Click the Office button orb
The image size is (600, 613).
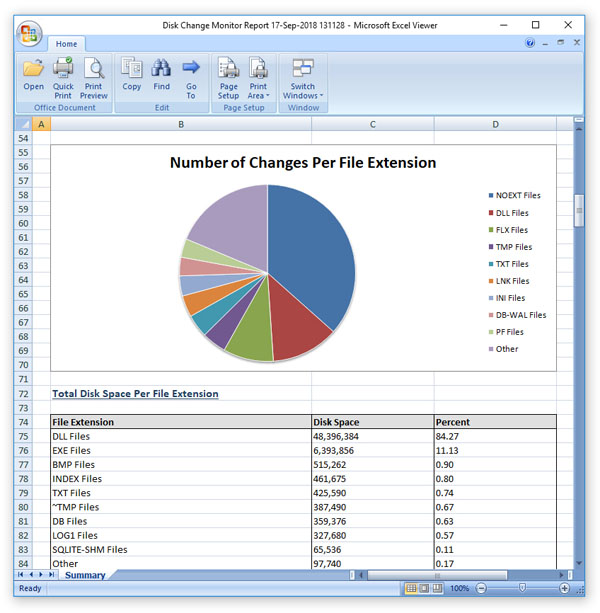[29, 34]
